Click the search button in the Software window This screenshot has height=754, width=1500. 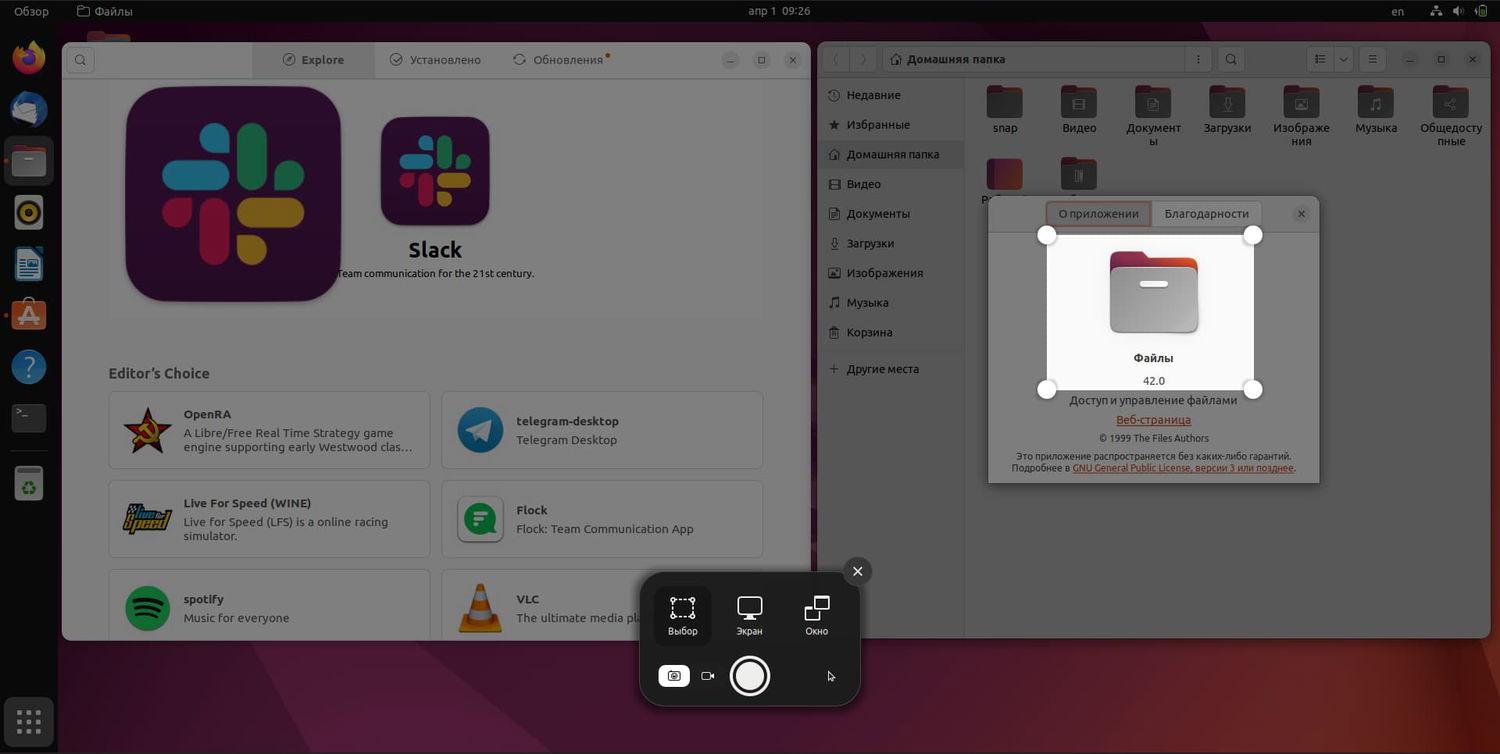81,60
